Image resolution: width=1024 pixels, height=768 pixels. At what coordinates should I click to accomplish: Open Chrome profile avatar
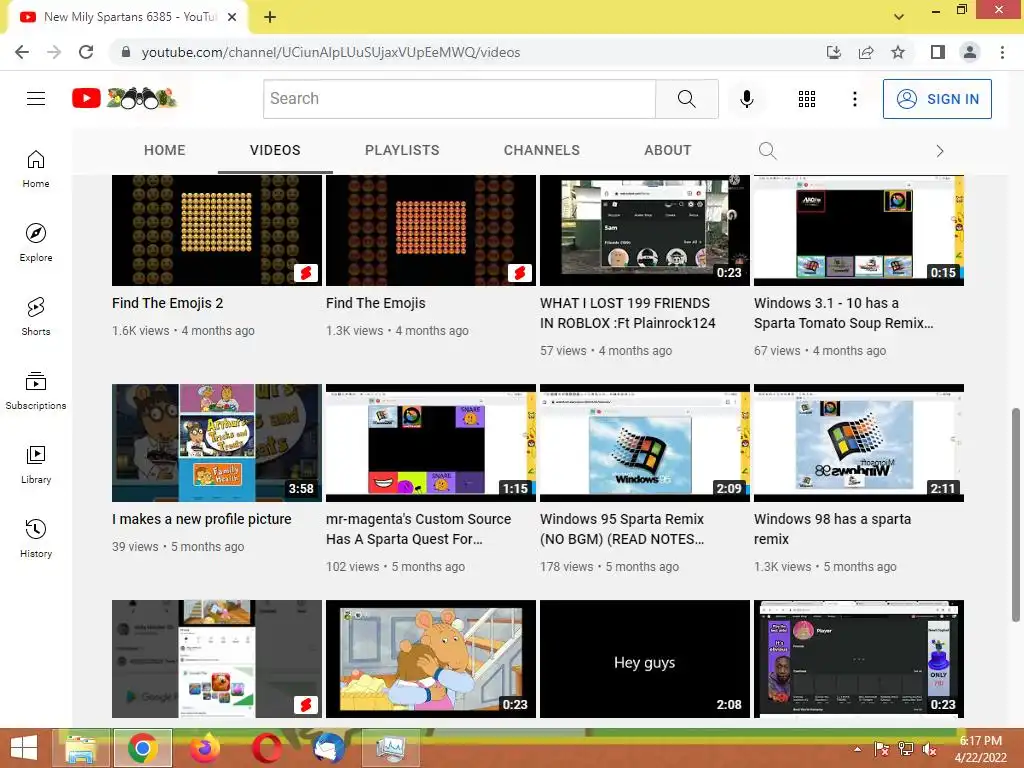pyautogui.click(x=970, y=52)
